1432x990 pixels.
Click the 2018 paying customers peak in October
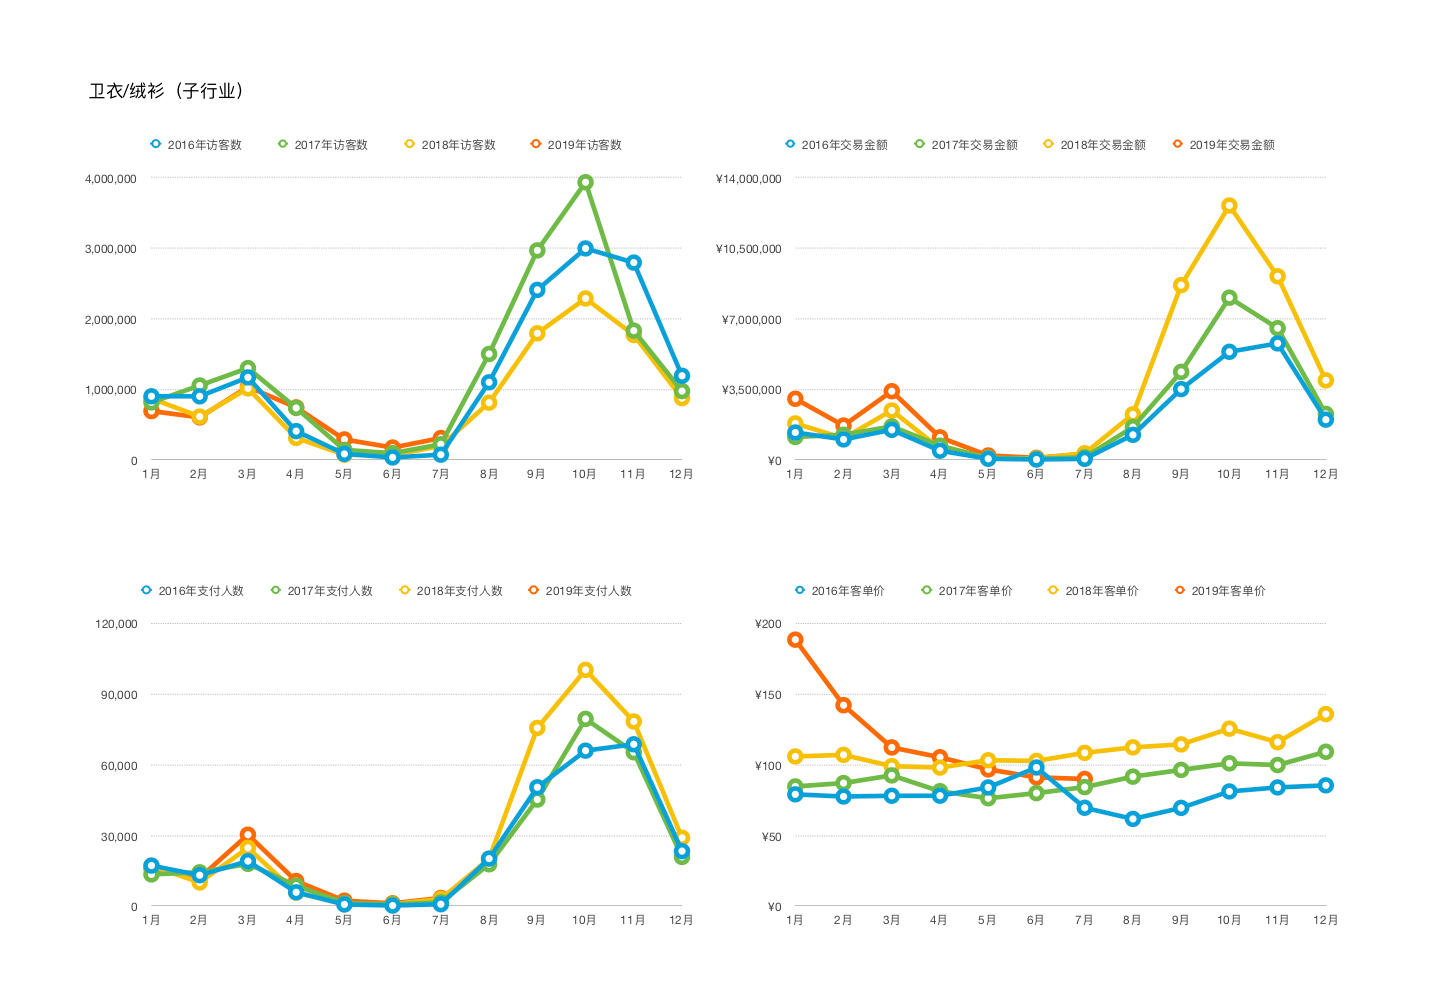pyautogui.click(x=585, y=670)
